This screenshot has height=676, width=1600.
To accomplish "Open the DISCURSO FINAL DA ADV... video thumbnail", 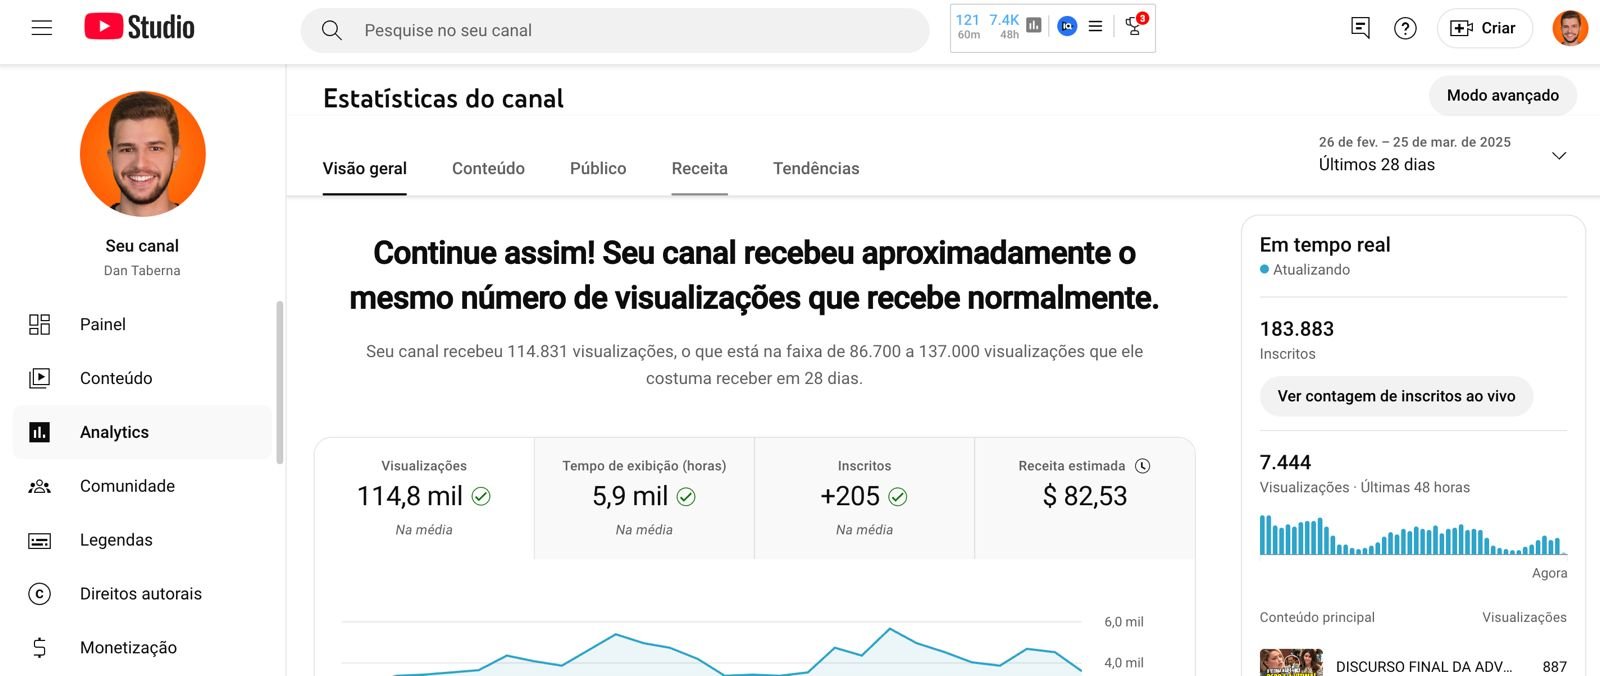I will click(1291, 662).
